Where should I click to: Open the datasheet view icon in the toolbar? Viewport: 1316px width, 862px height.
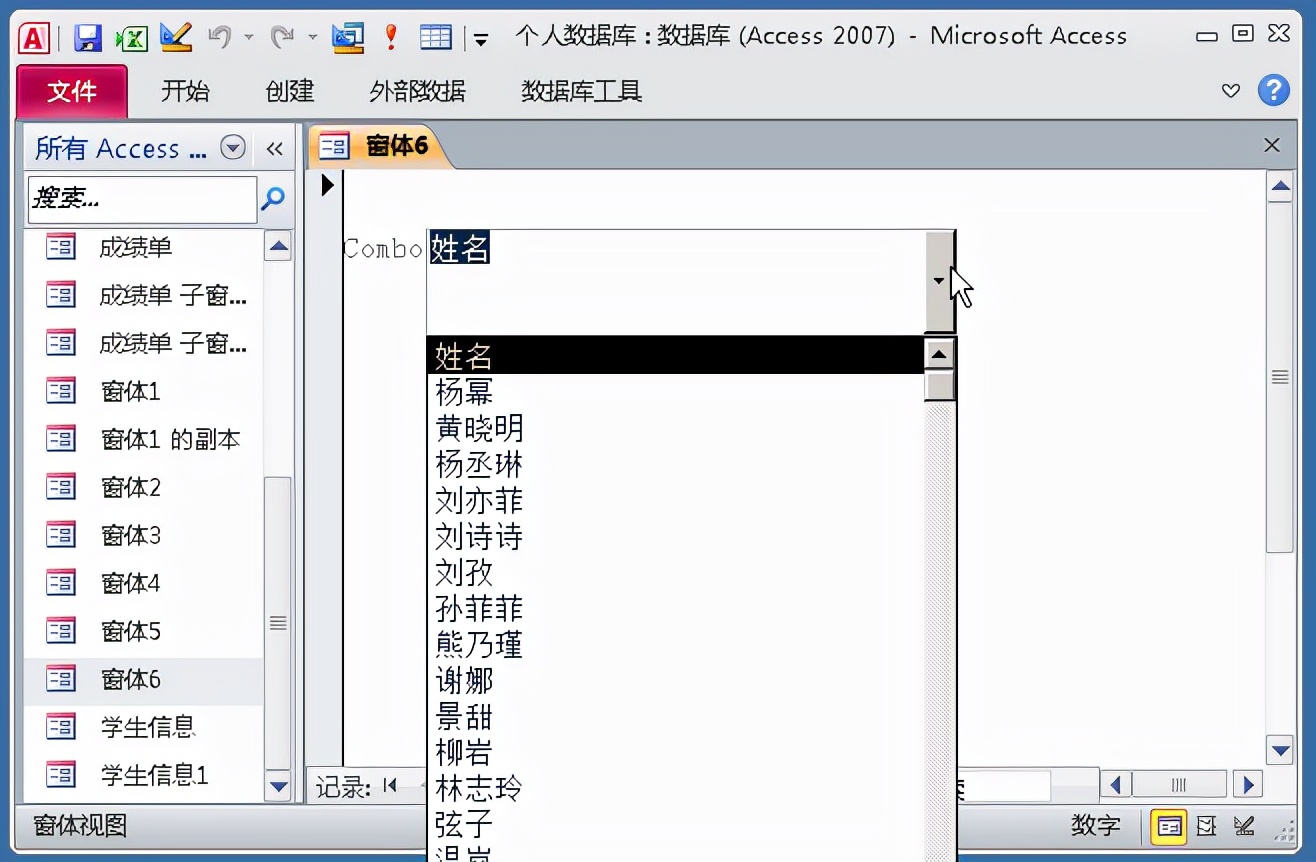point(435,36)
